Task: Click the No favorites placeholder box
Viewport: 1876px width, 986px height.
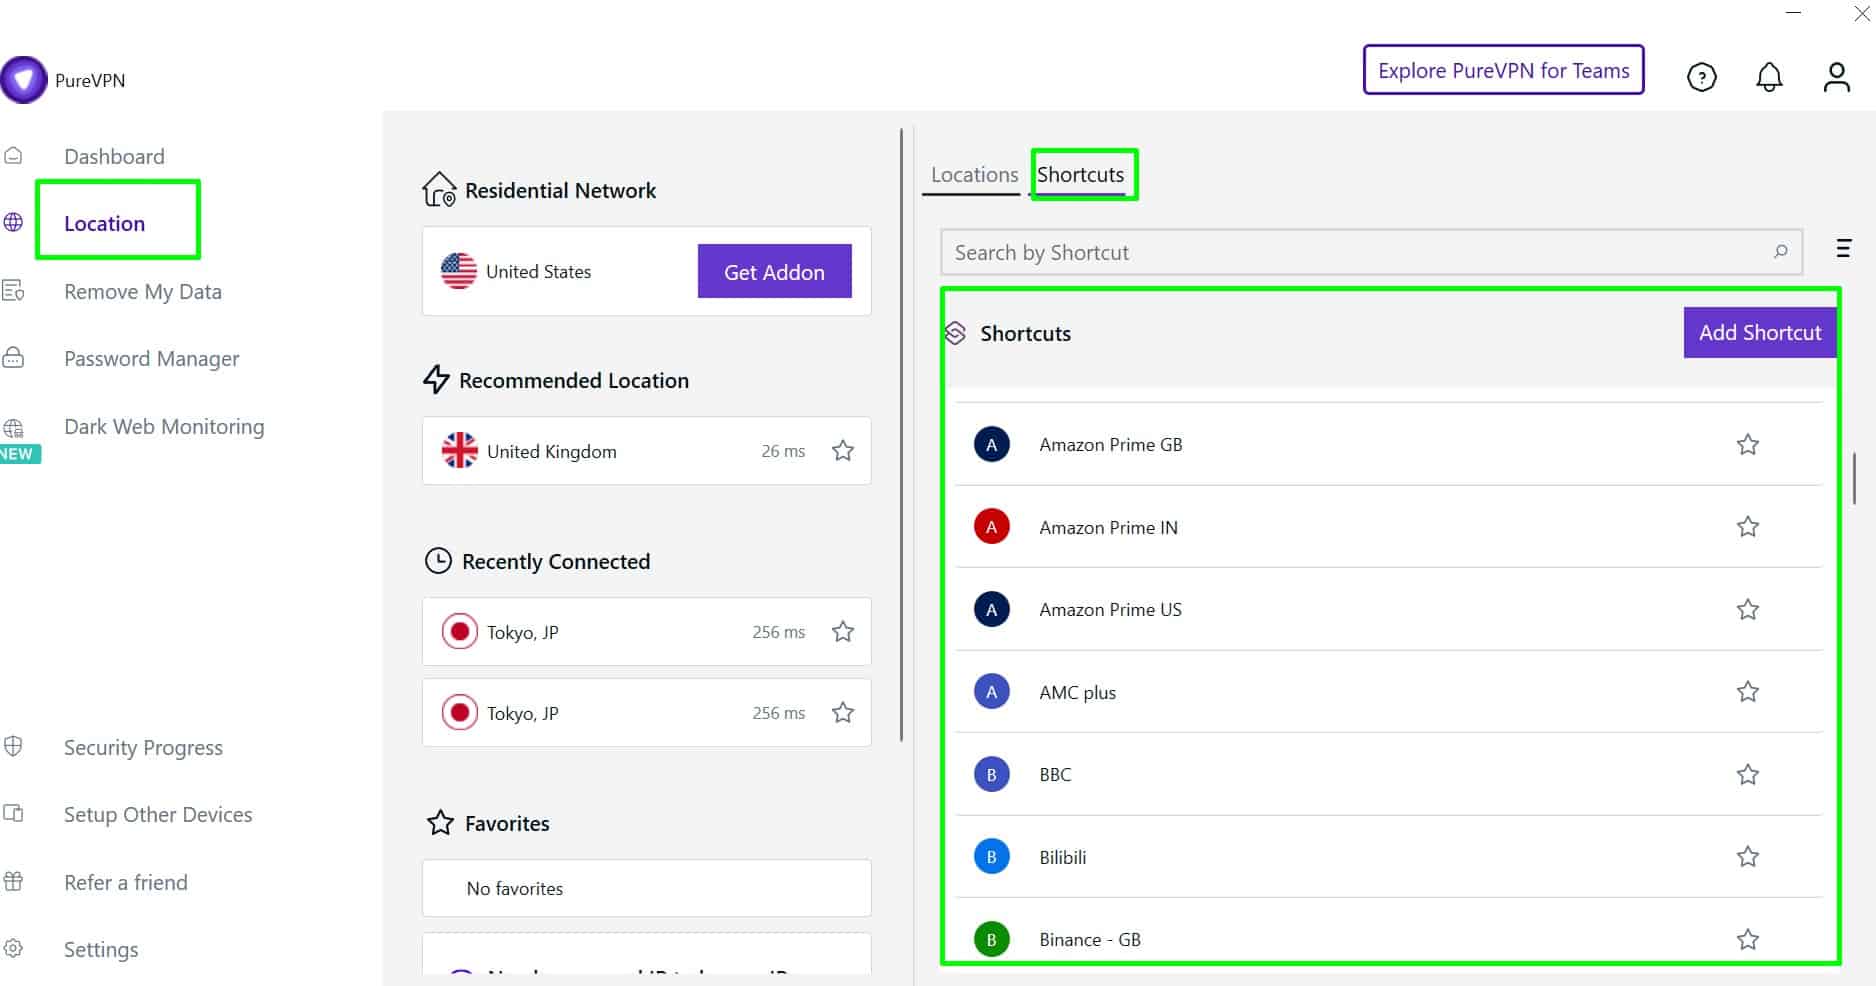Action: [646, 888]
